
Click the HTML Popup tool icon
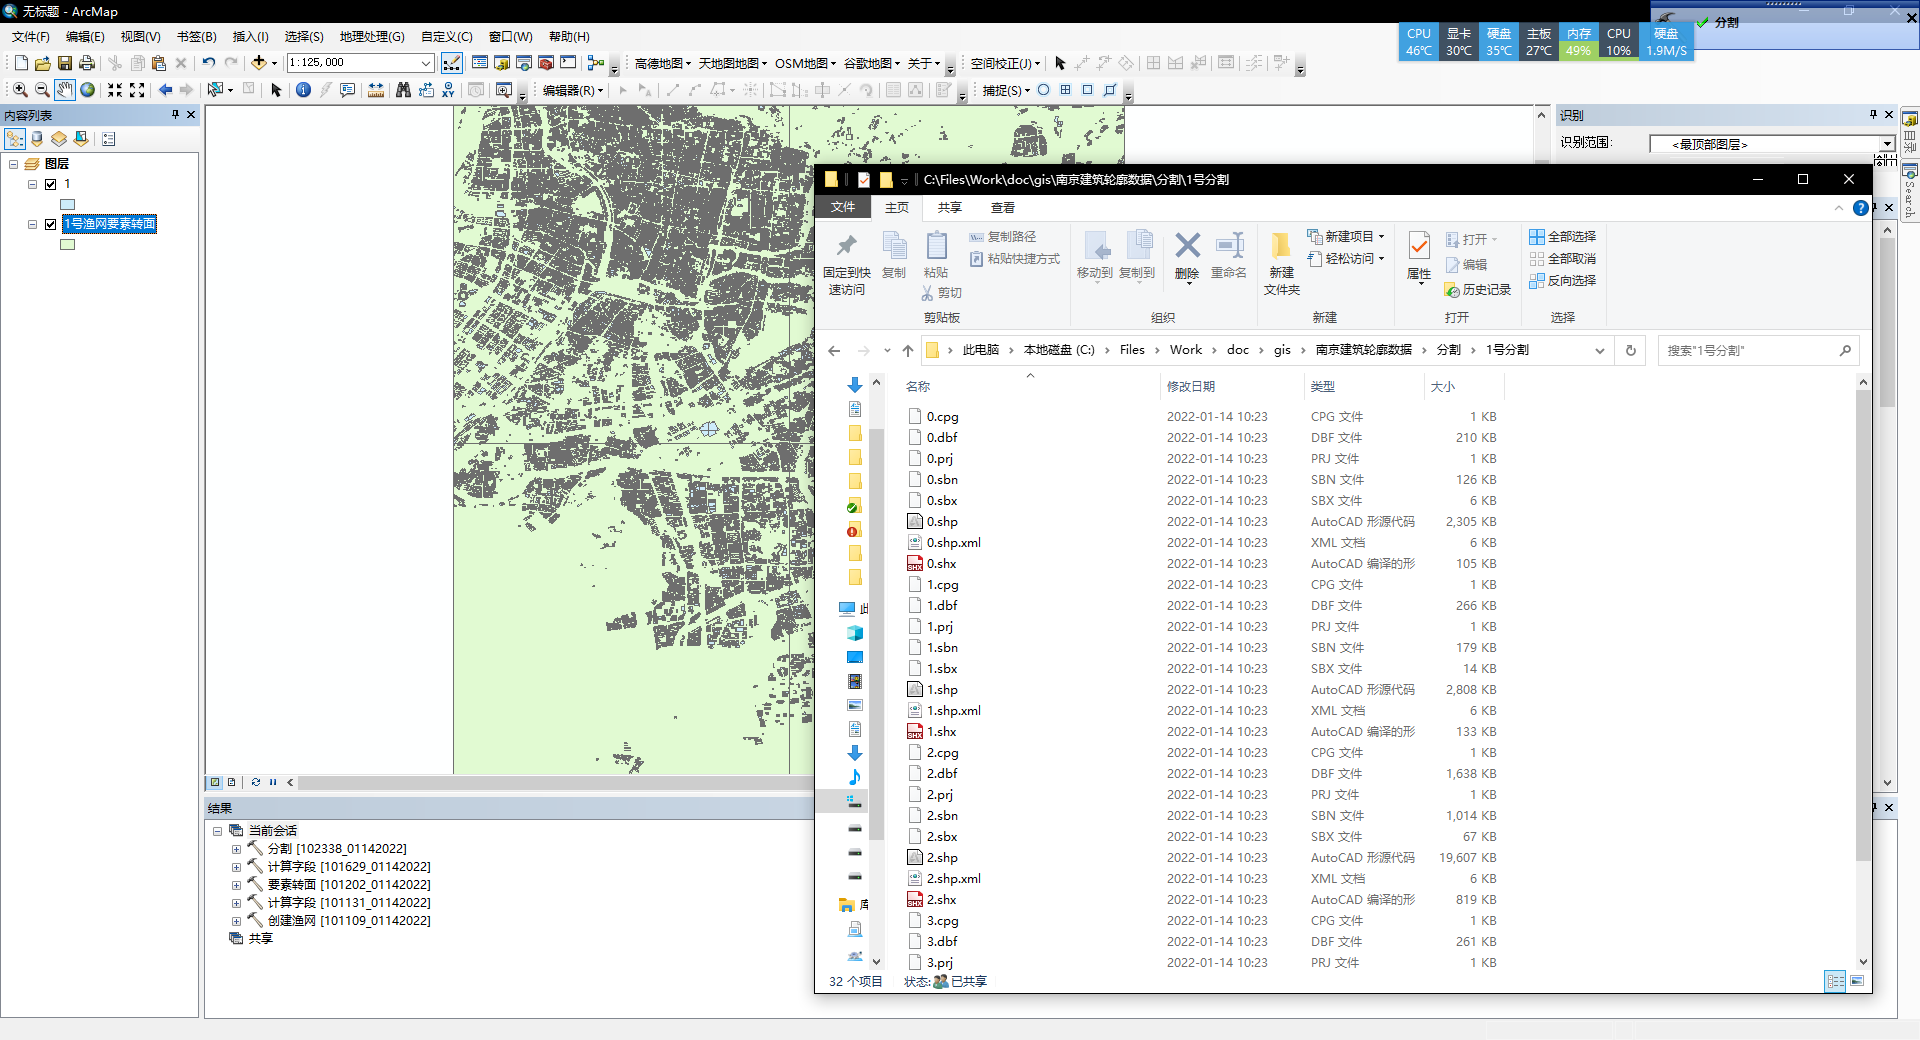(x=348, y=90)
